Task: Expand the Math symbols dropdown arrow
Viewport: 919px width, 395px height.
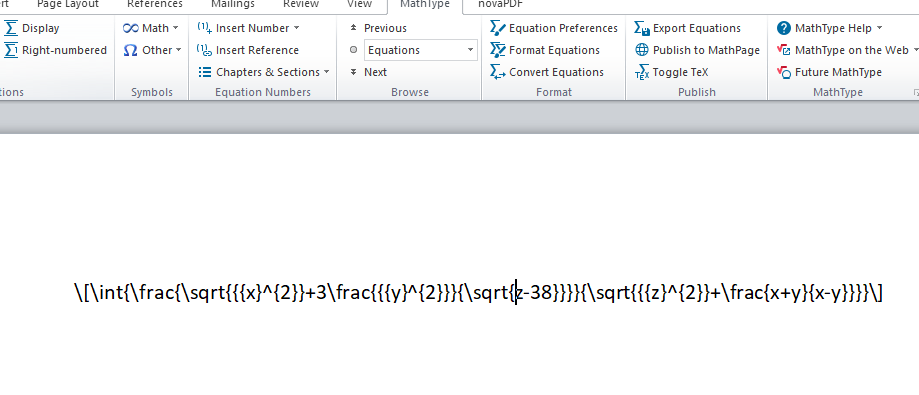Action: 176,28
